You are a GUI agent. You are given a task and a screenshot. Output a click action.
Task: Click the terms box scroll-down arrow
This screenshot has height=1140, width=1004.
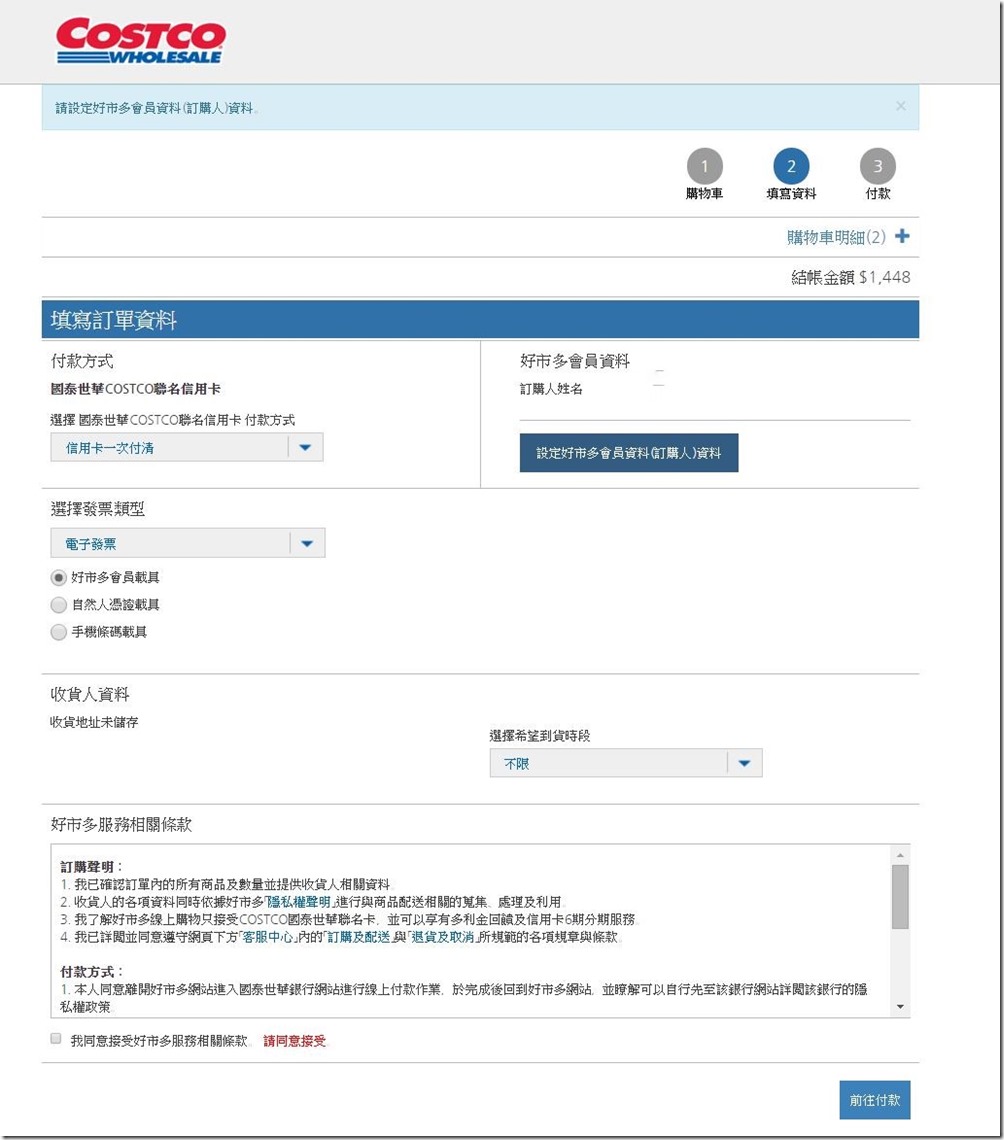[900, 1007]
